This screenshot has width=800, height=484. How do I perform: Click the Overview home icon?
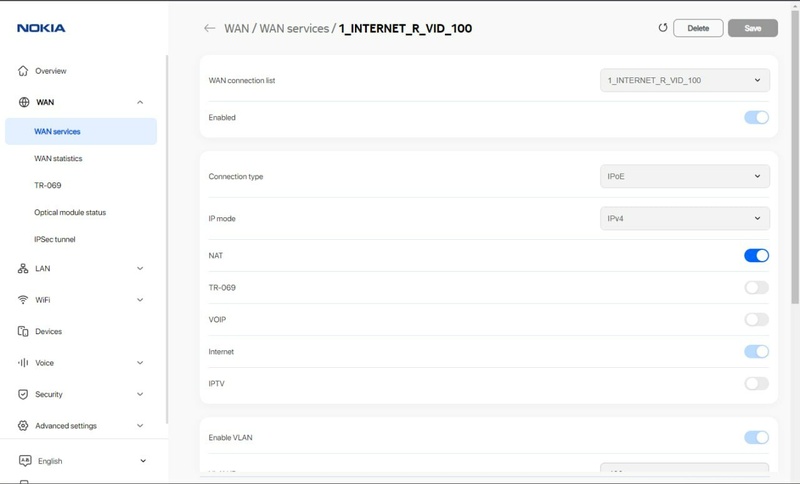coord(24,71)
